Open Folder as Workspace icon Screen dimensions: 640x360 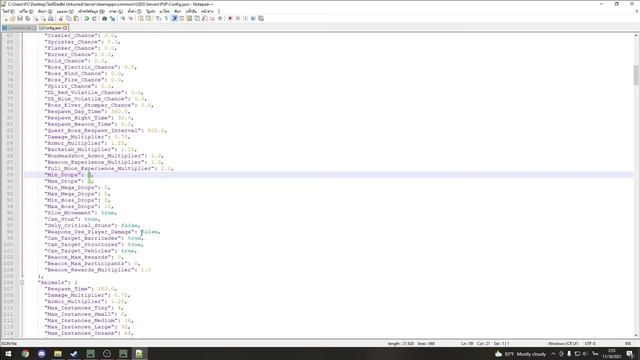(x=212, y=18)
